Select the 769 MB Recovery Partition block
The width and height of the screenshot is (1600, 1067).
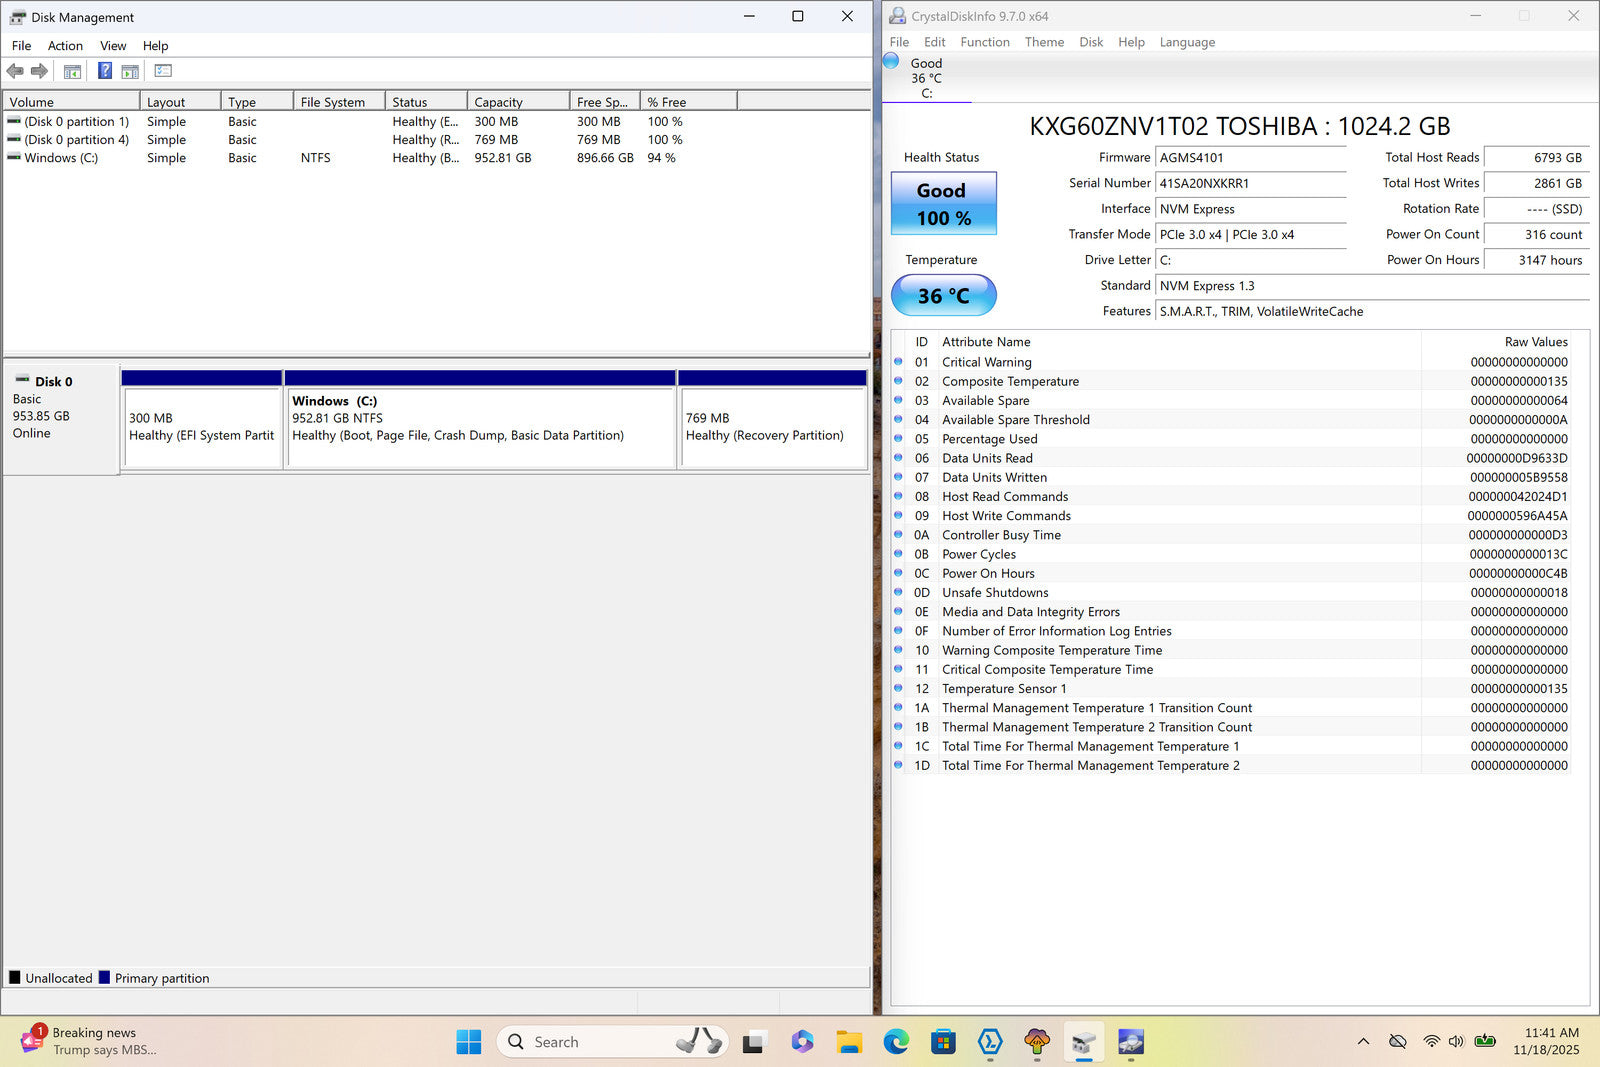pos(772,427)
